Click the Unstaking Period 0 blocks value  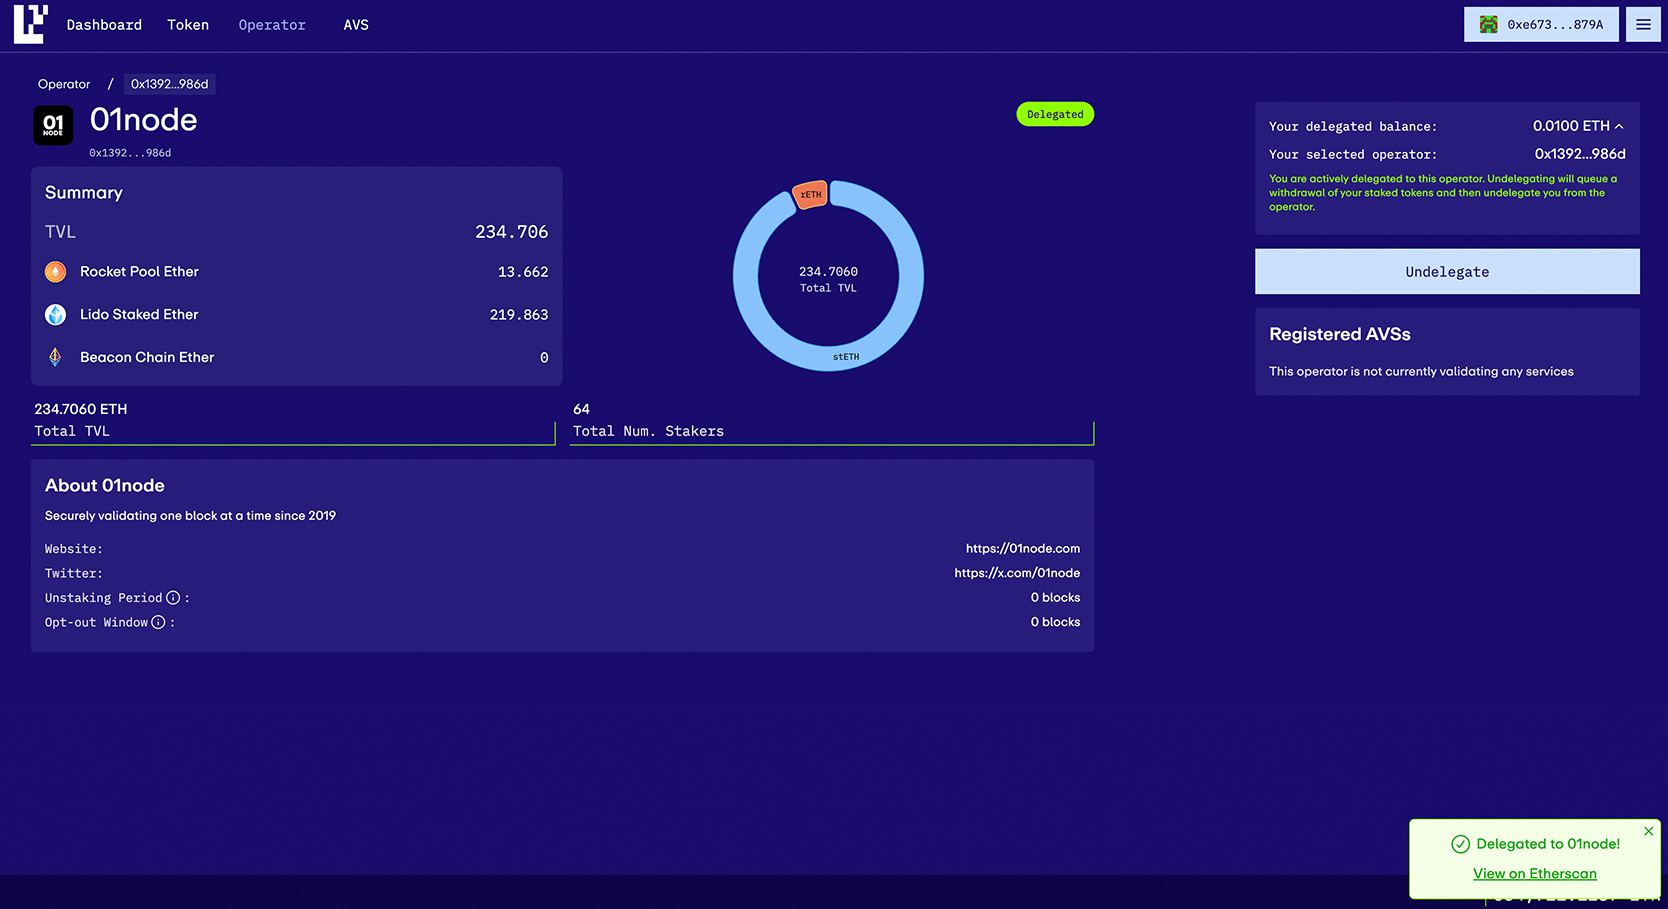point(1055,598)
